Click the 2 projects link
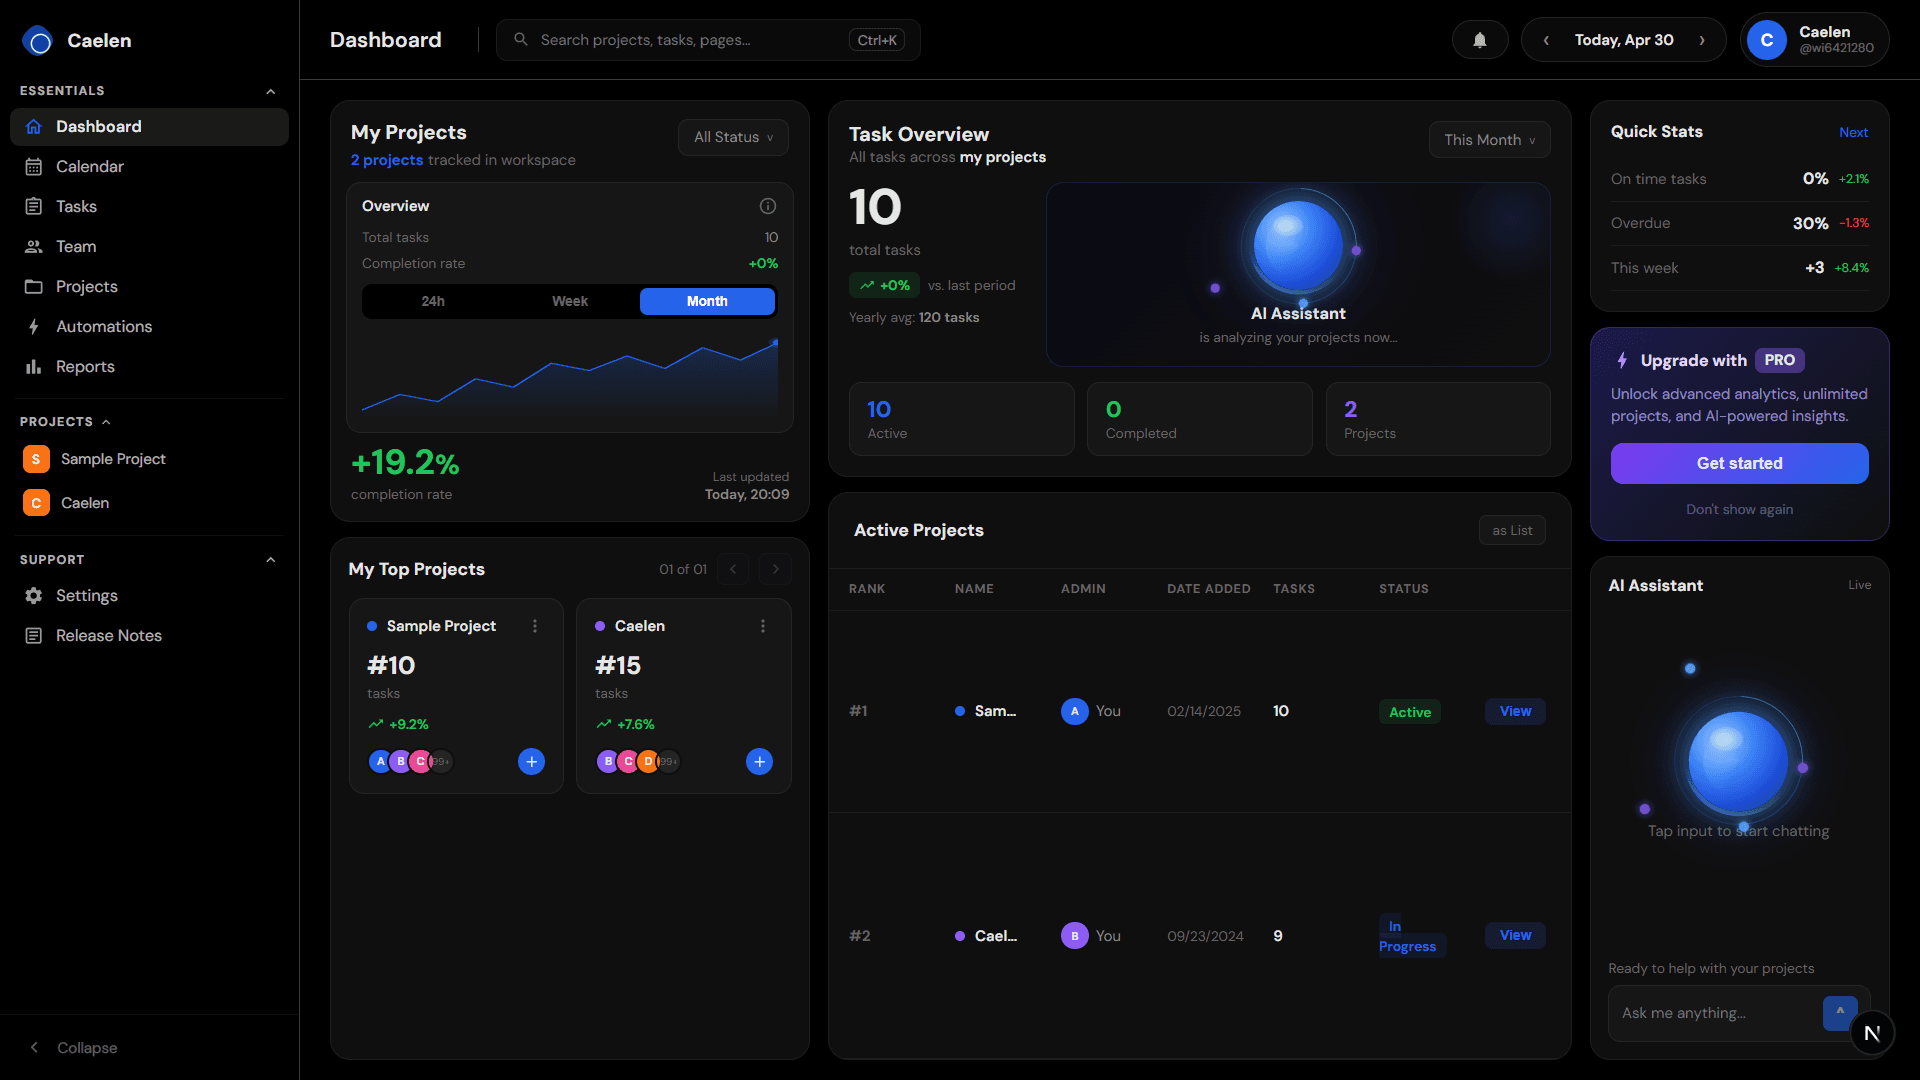The height and width of the screenshot is (1080, 1920). tap(387, 160)
